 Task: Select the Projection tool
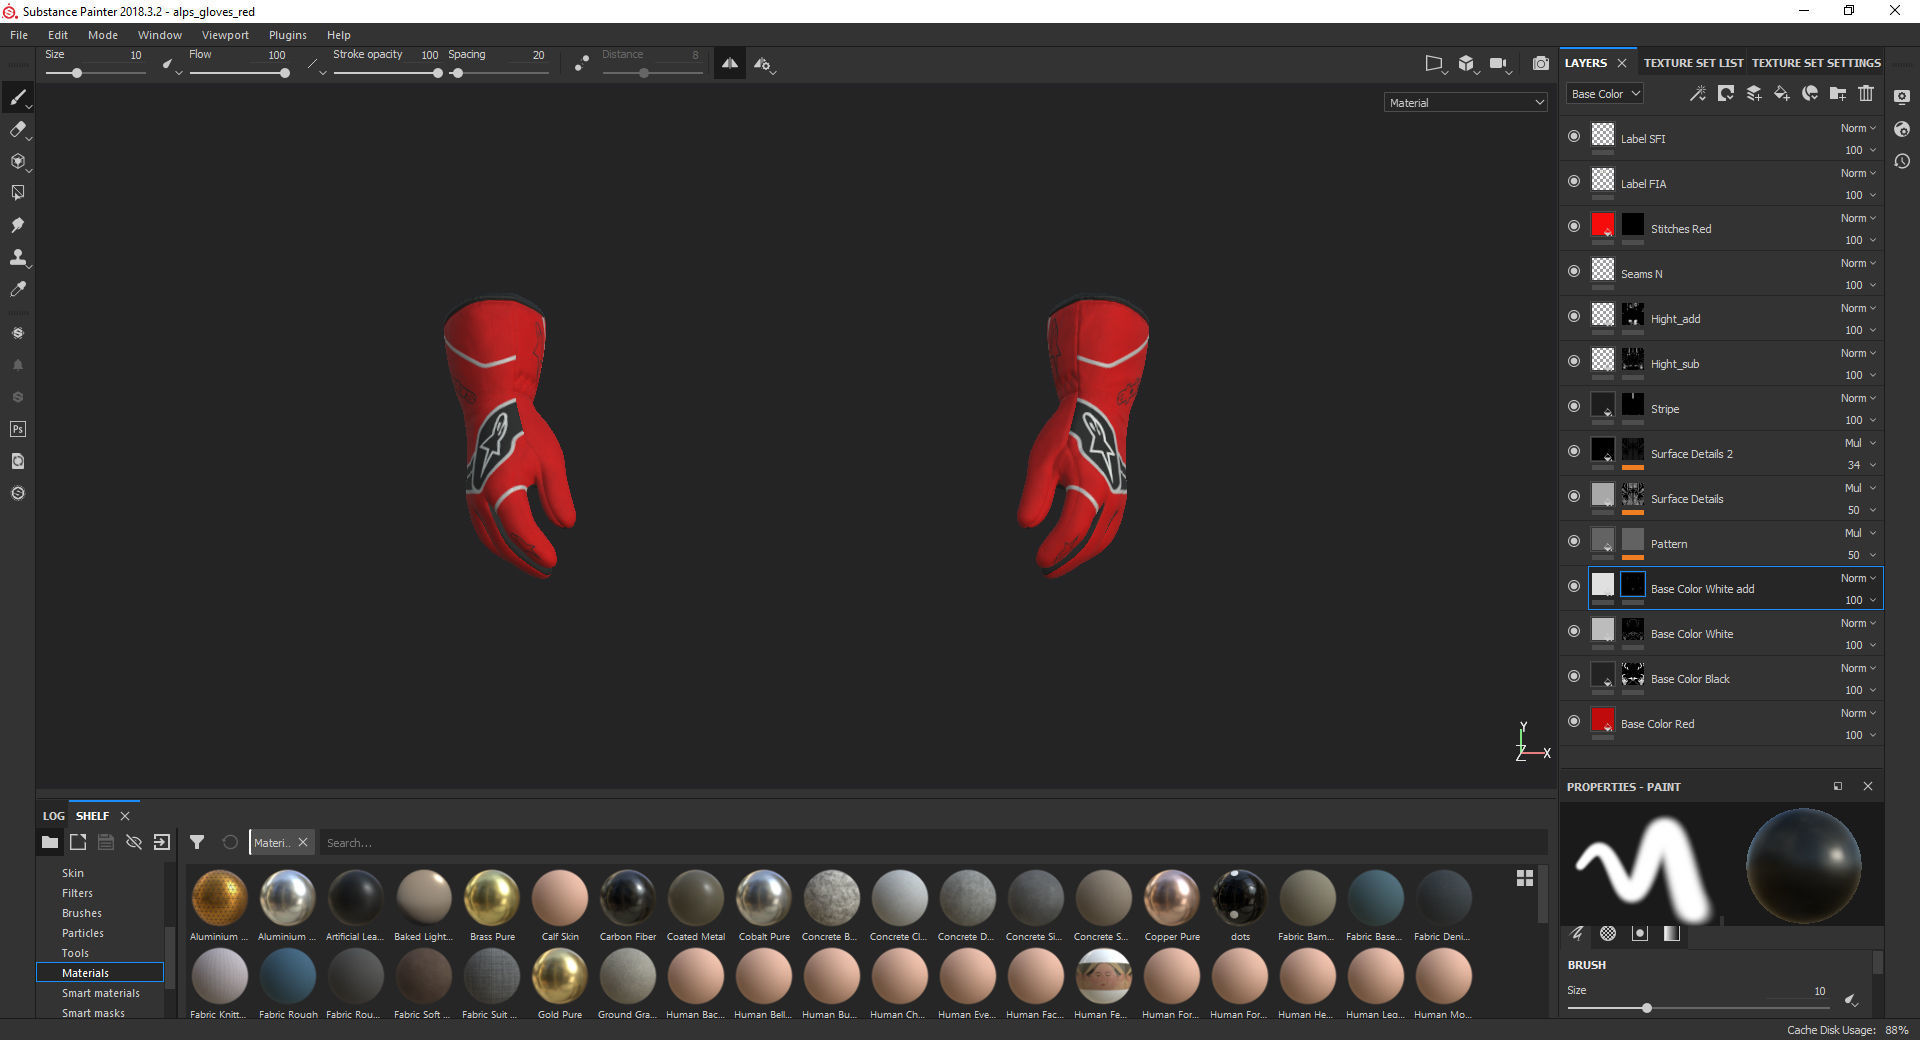[x=17, y=161]
